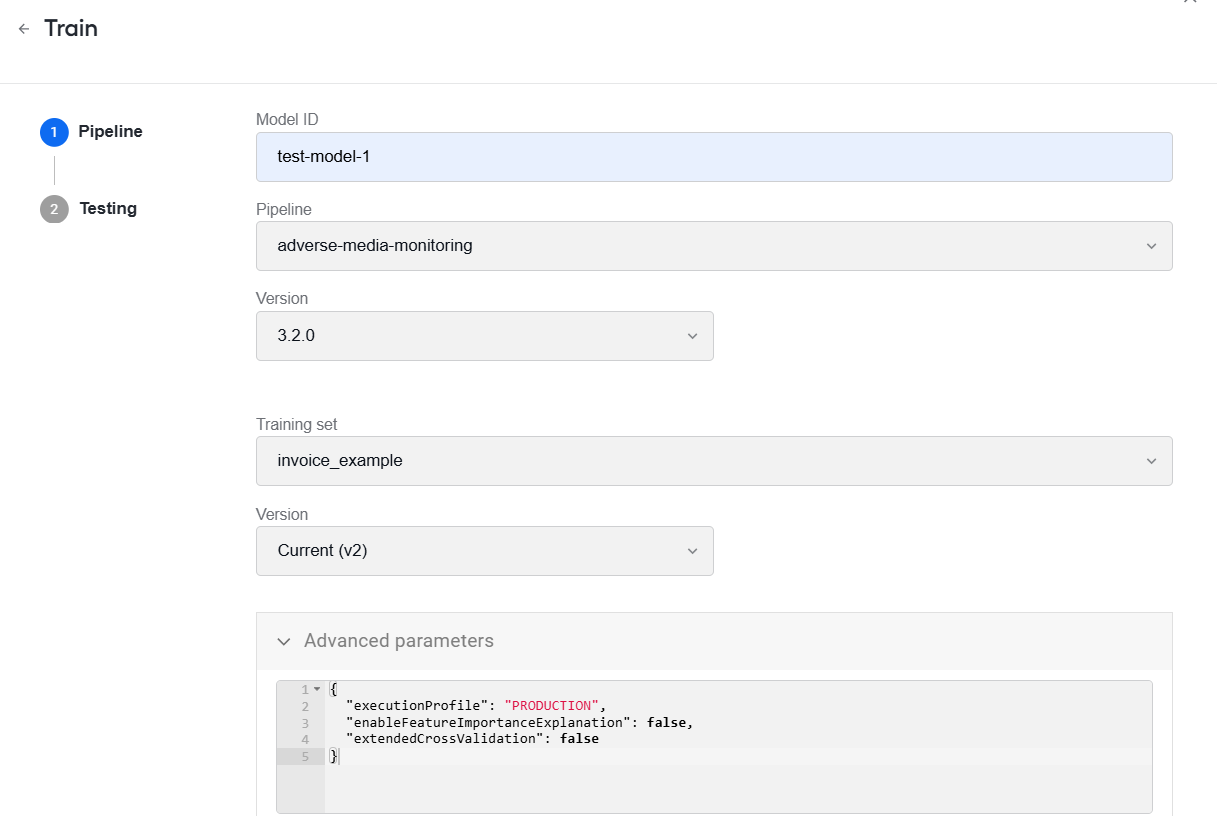This screenshot has height=816, width=1217.
Task: Click the Advanced parameters header text
Action: tap(399, 641)
